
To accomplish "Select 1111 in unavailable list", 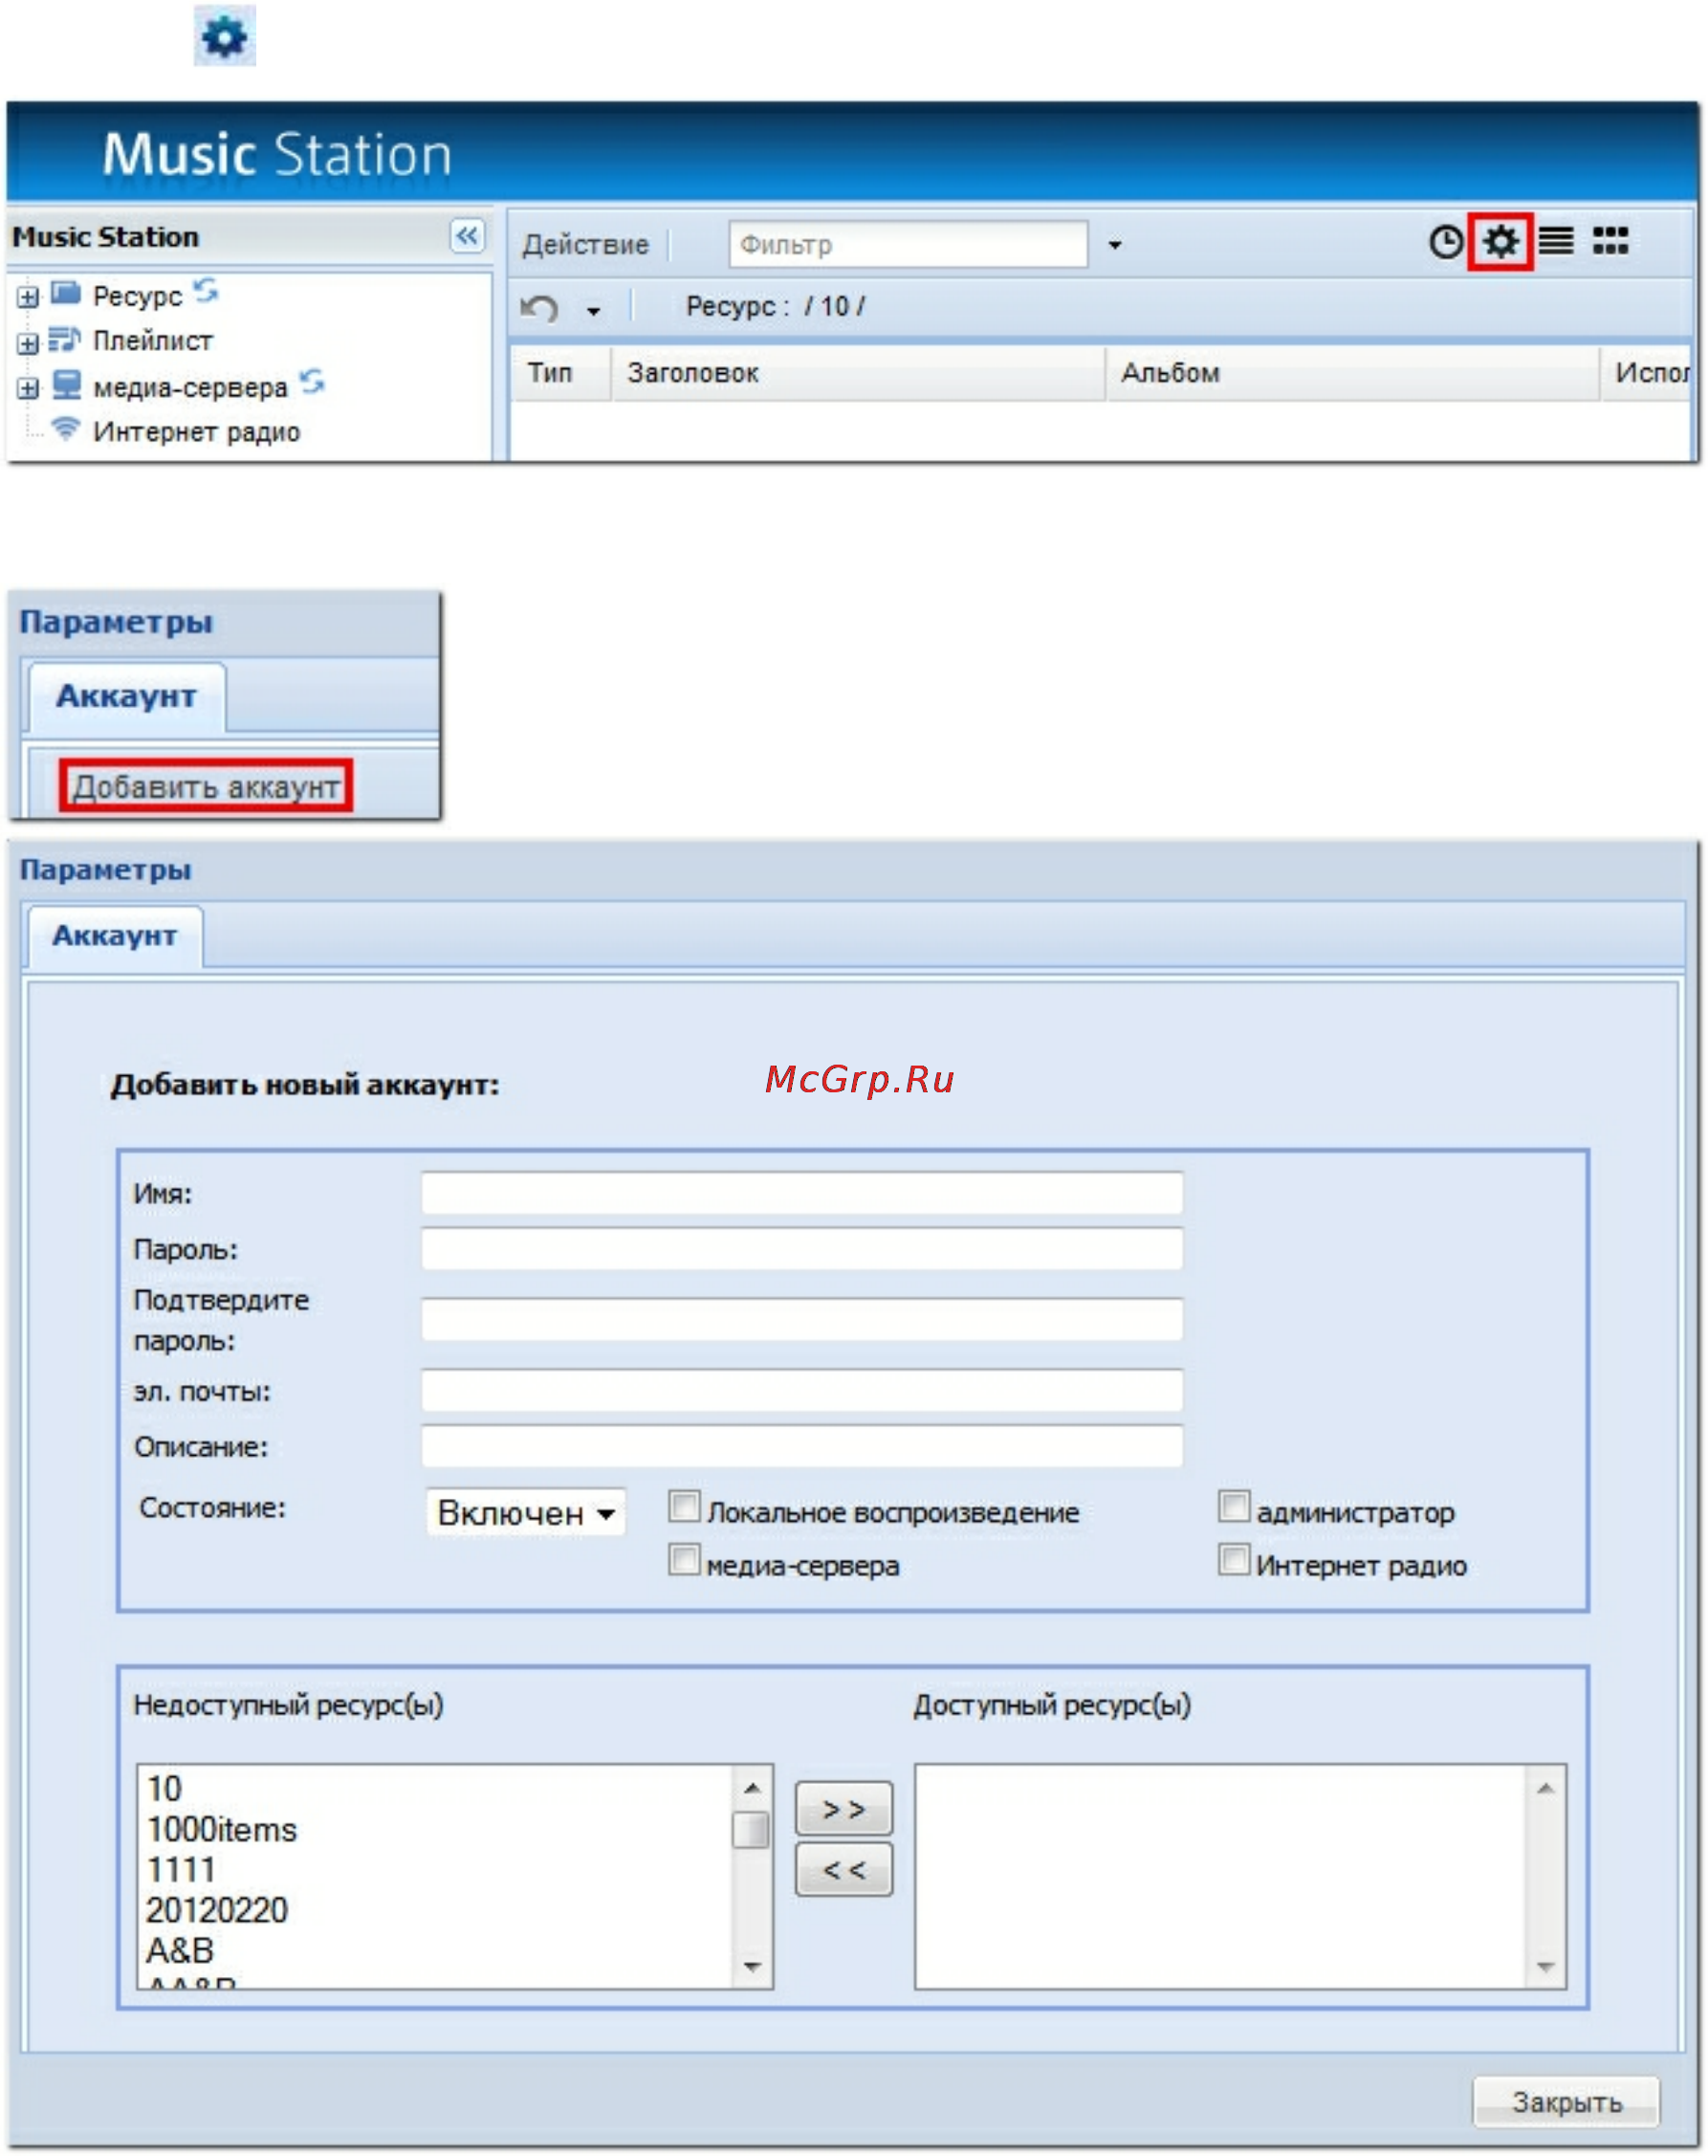I will click(x=180, y=1869).
